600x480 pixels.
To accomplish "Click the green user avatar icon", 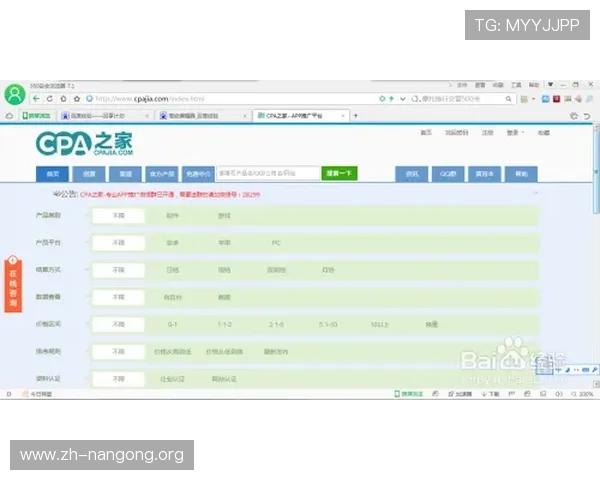I will pos(15,94).
